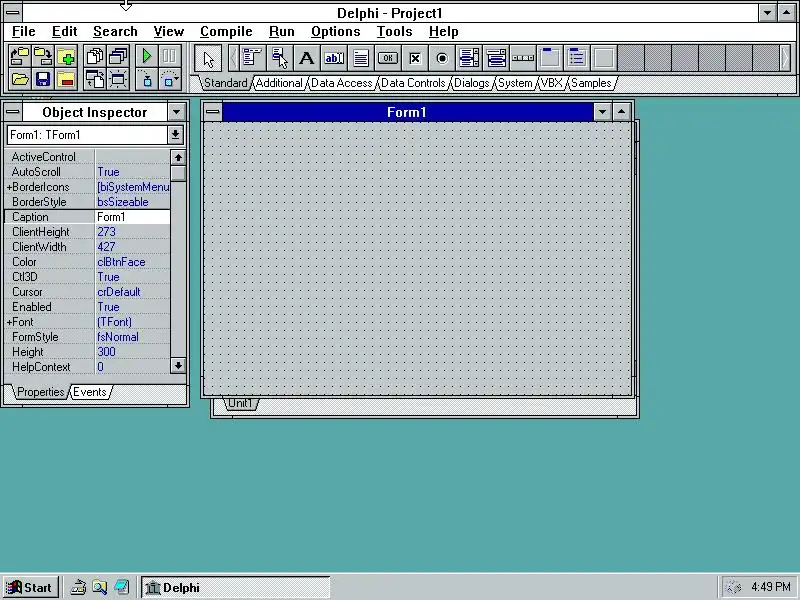Pick the Panel component from the palette
The width and height of the screenshot is (800, 600).
click(604, 58)
